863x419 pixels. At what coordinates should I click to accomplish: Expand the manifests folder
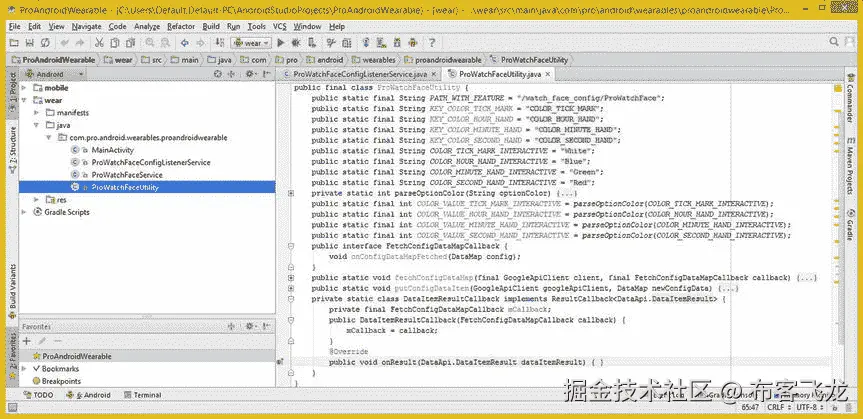click(36, 112)
